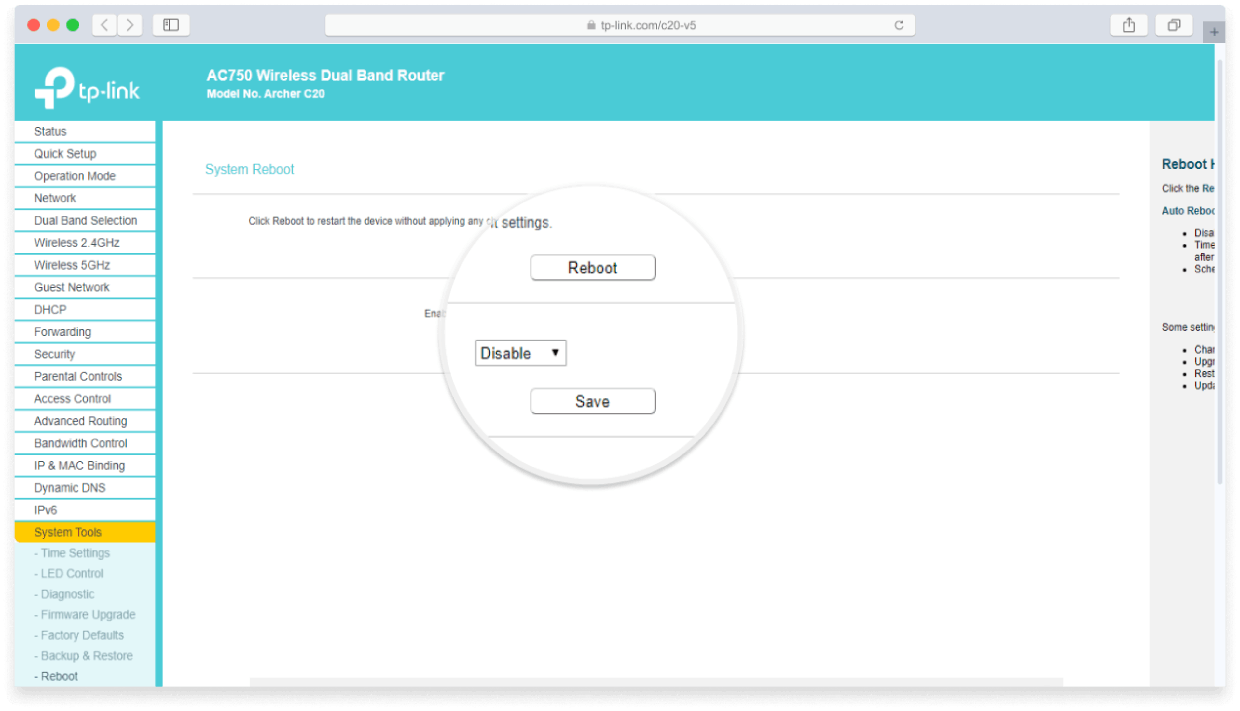Open Bandwidth Control settings
The image size is (1240, 711).
86,443
